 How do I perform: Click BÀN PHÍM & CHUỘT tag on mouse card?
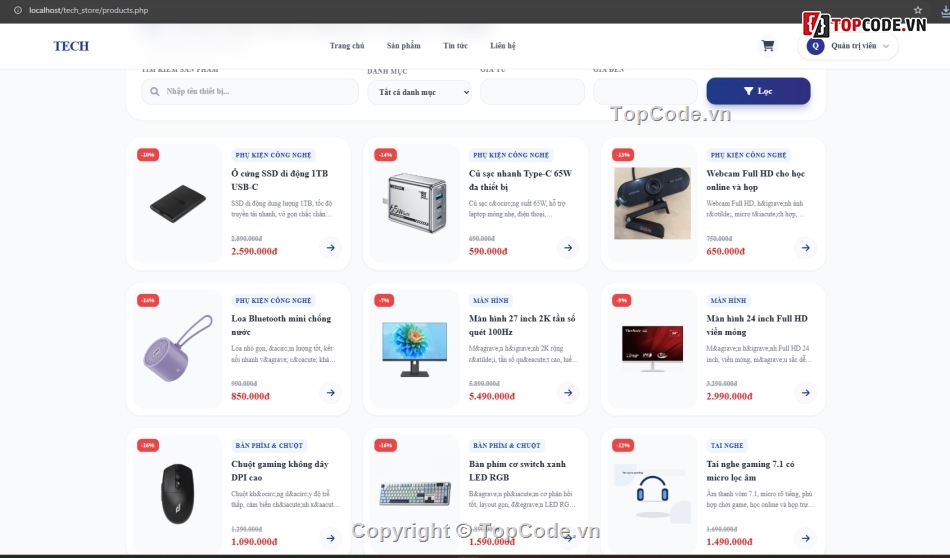click(269, 445)
